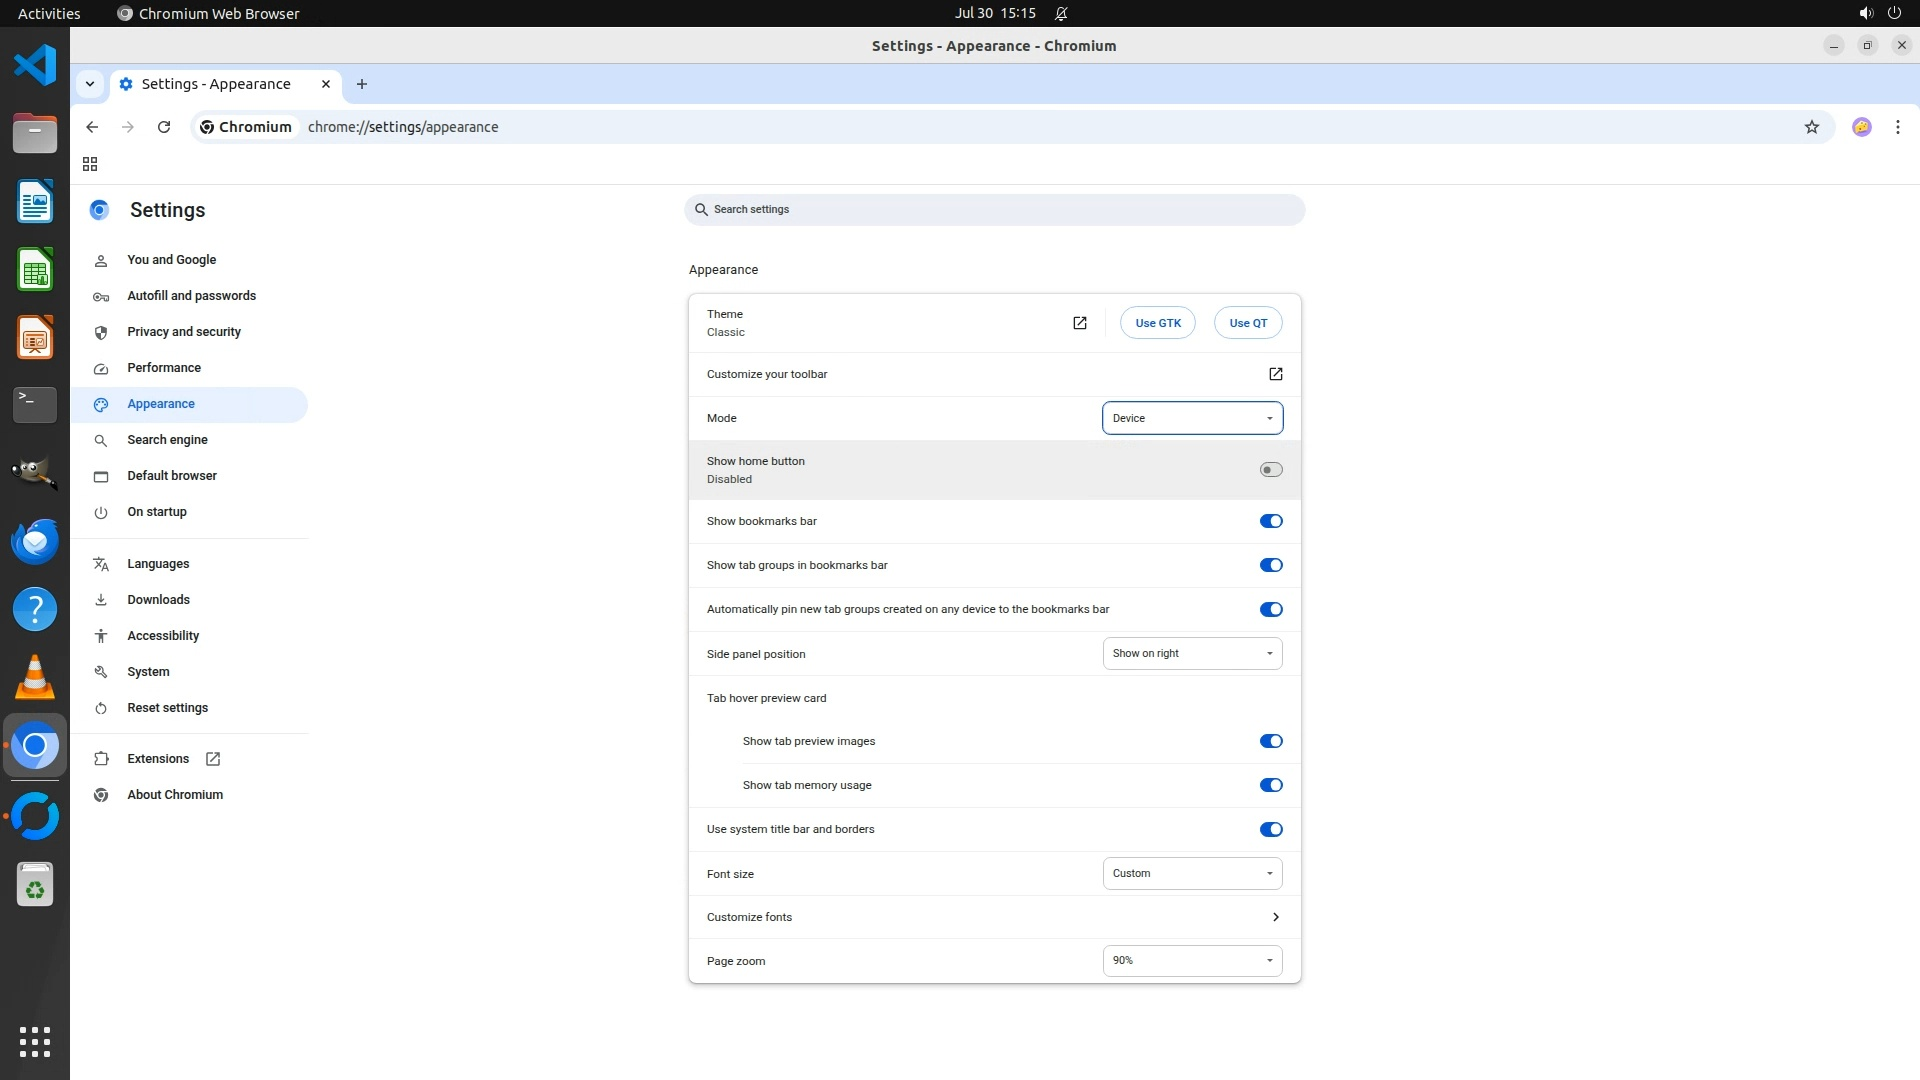Open the Search engine section

click(167, 440)
